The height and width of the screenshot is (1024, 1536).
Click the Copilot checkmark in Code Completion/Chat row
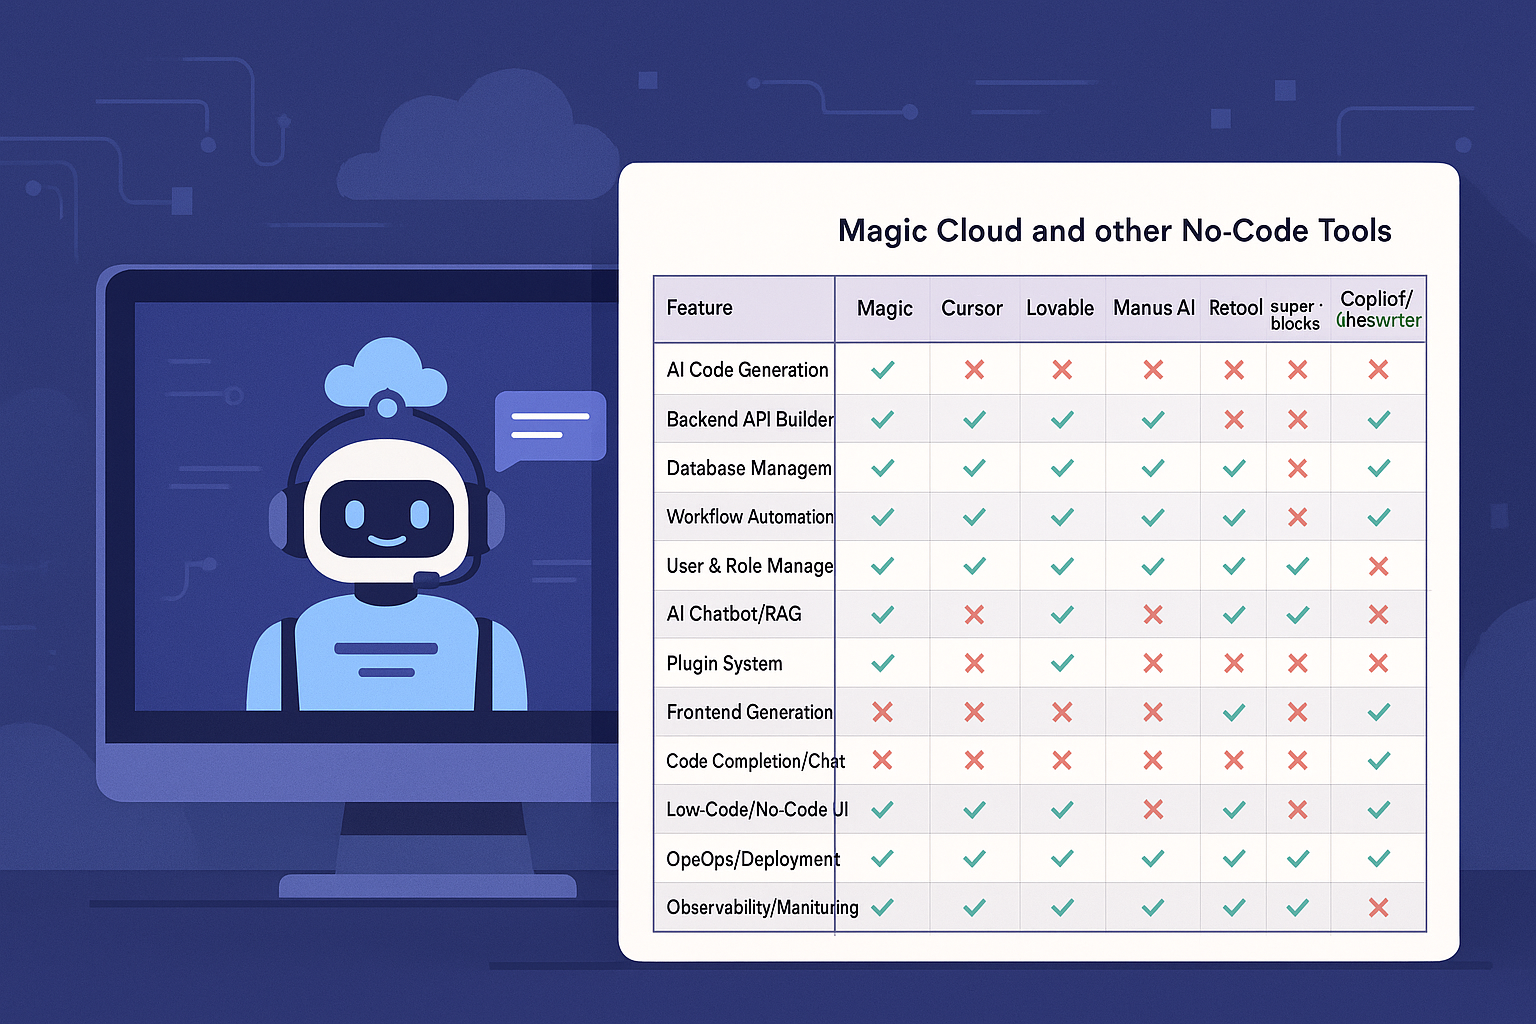(1378, 761)
